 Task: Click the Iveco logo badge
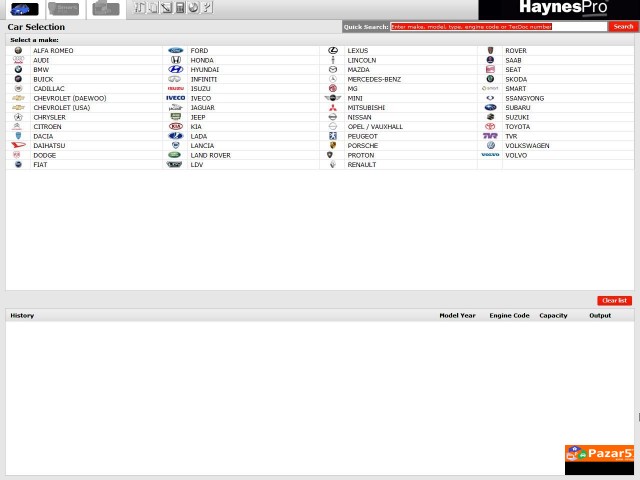click(x=175, y=98)
